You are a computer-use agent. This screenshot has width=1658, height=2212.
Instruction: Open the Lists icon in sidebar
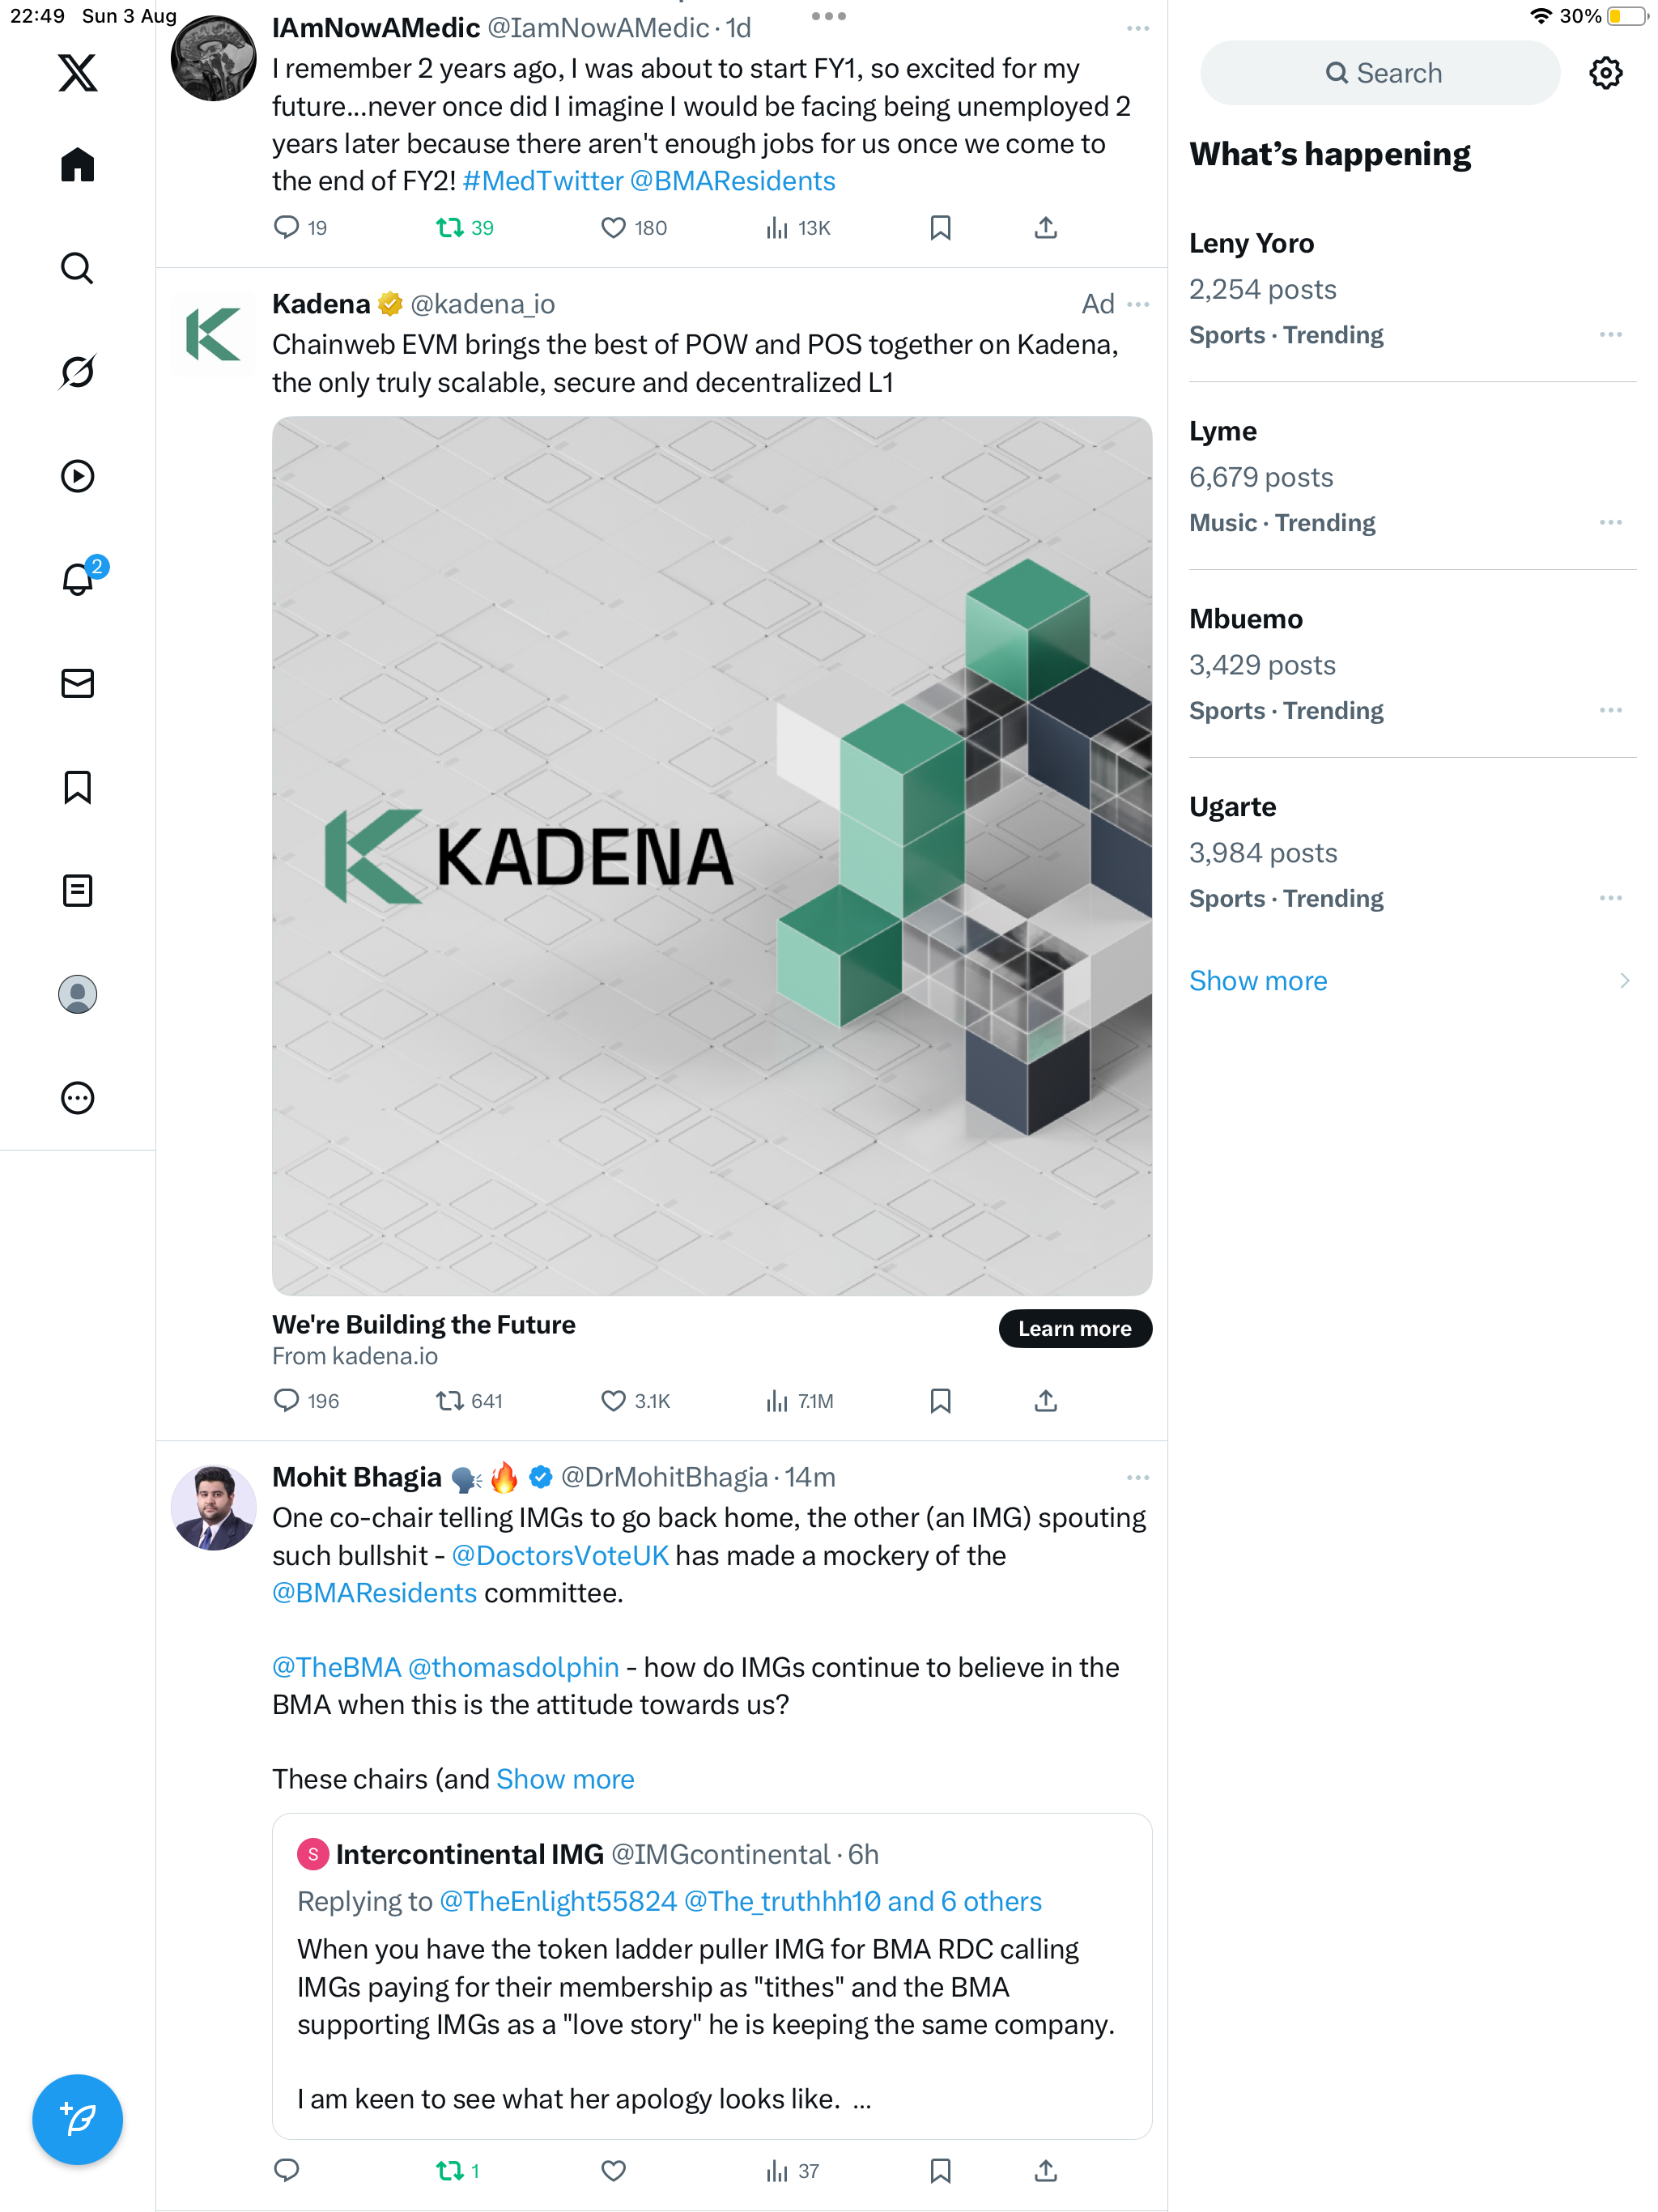point(77,890)
